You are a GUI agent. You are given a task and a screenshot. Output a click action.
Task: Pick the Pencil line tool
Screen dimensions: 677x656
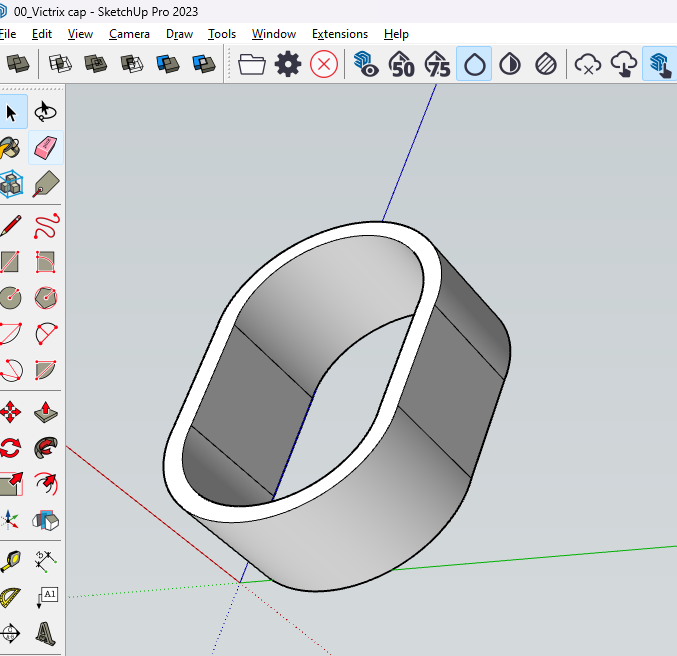(x=11, y=226)
